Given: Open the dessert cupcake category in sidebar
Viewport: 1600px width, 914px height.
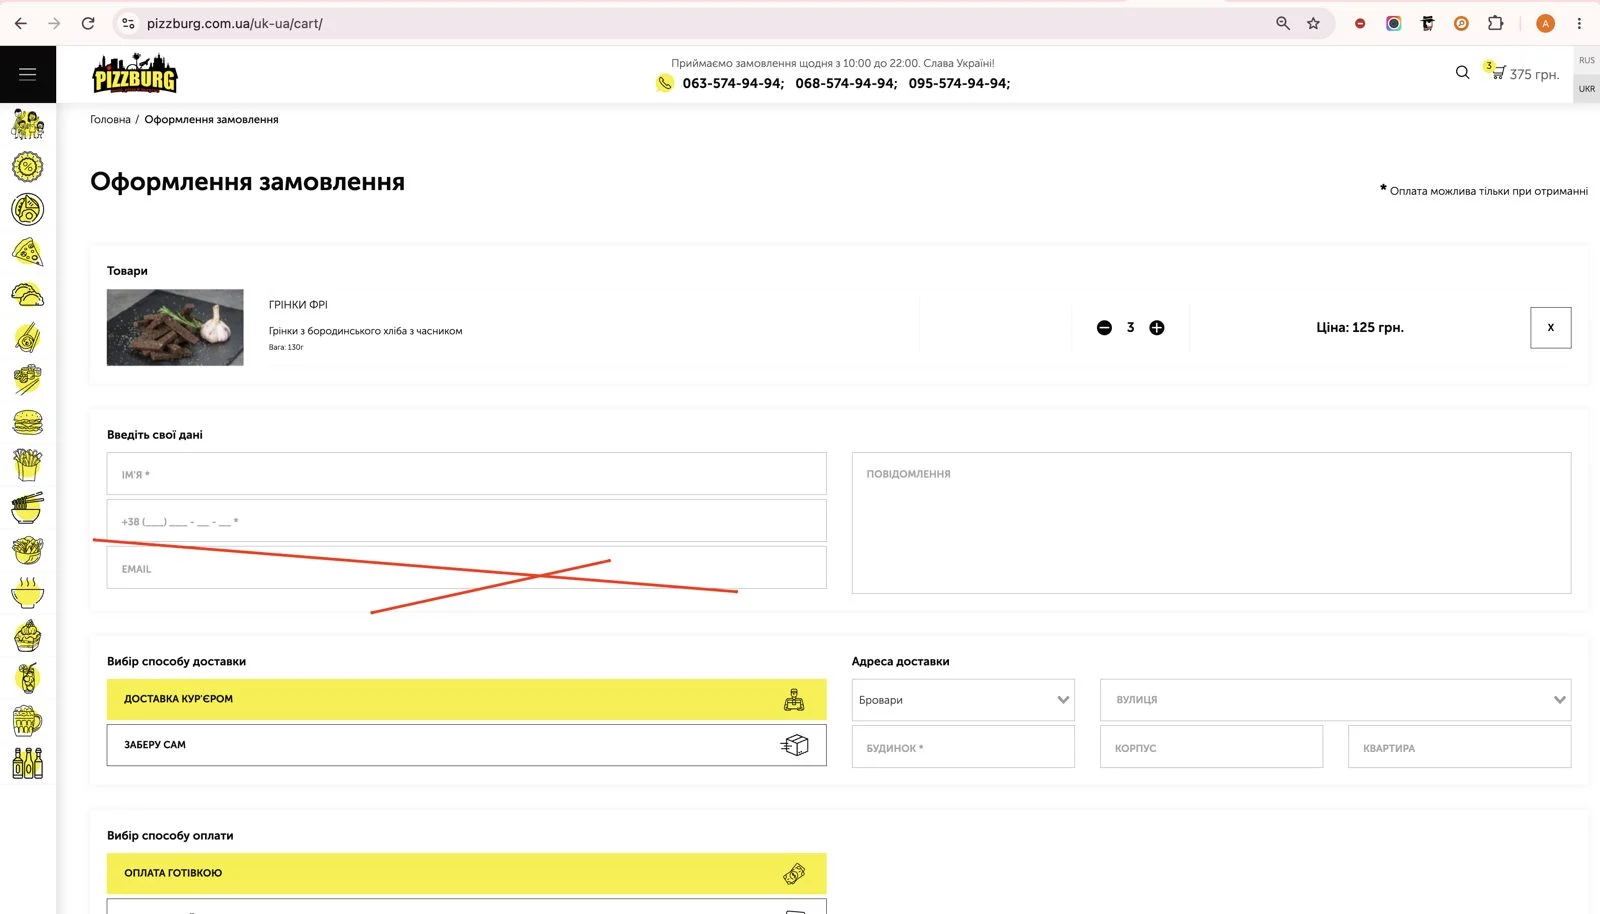Looking at the screenshot, I should pos(28,636).
